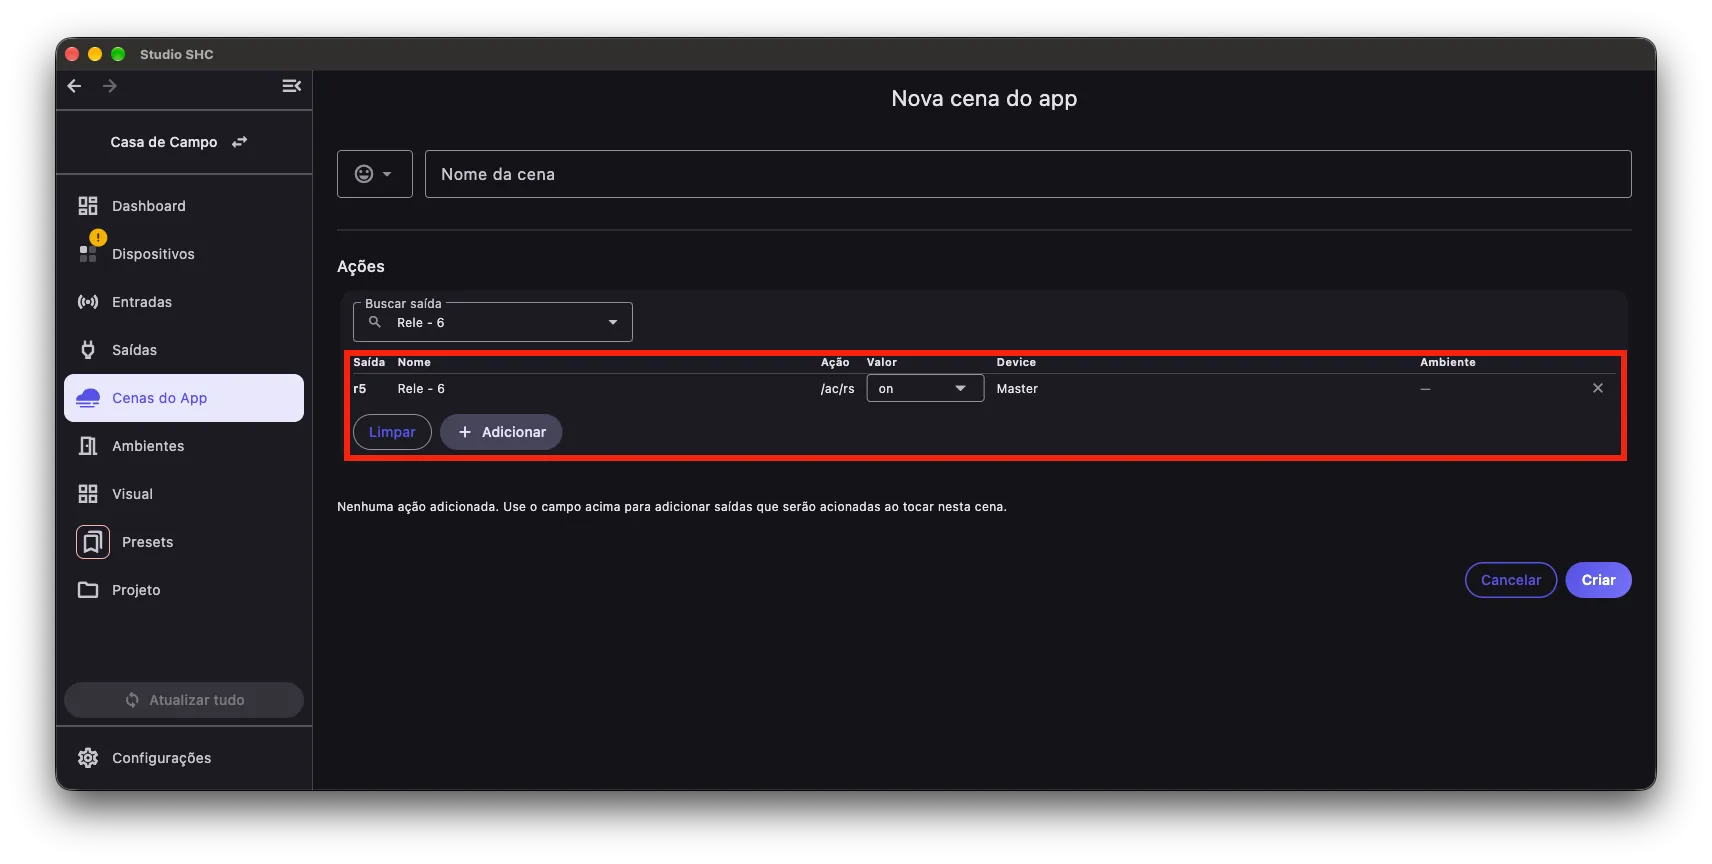Click the Master device cell
Viewport: 1712px width, 864px height.
[x=1017, y=389]
